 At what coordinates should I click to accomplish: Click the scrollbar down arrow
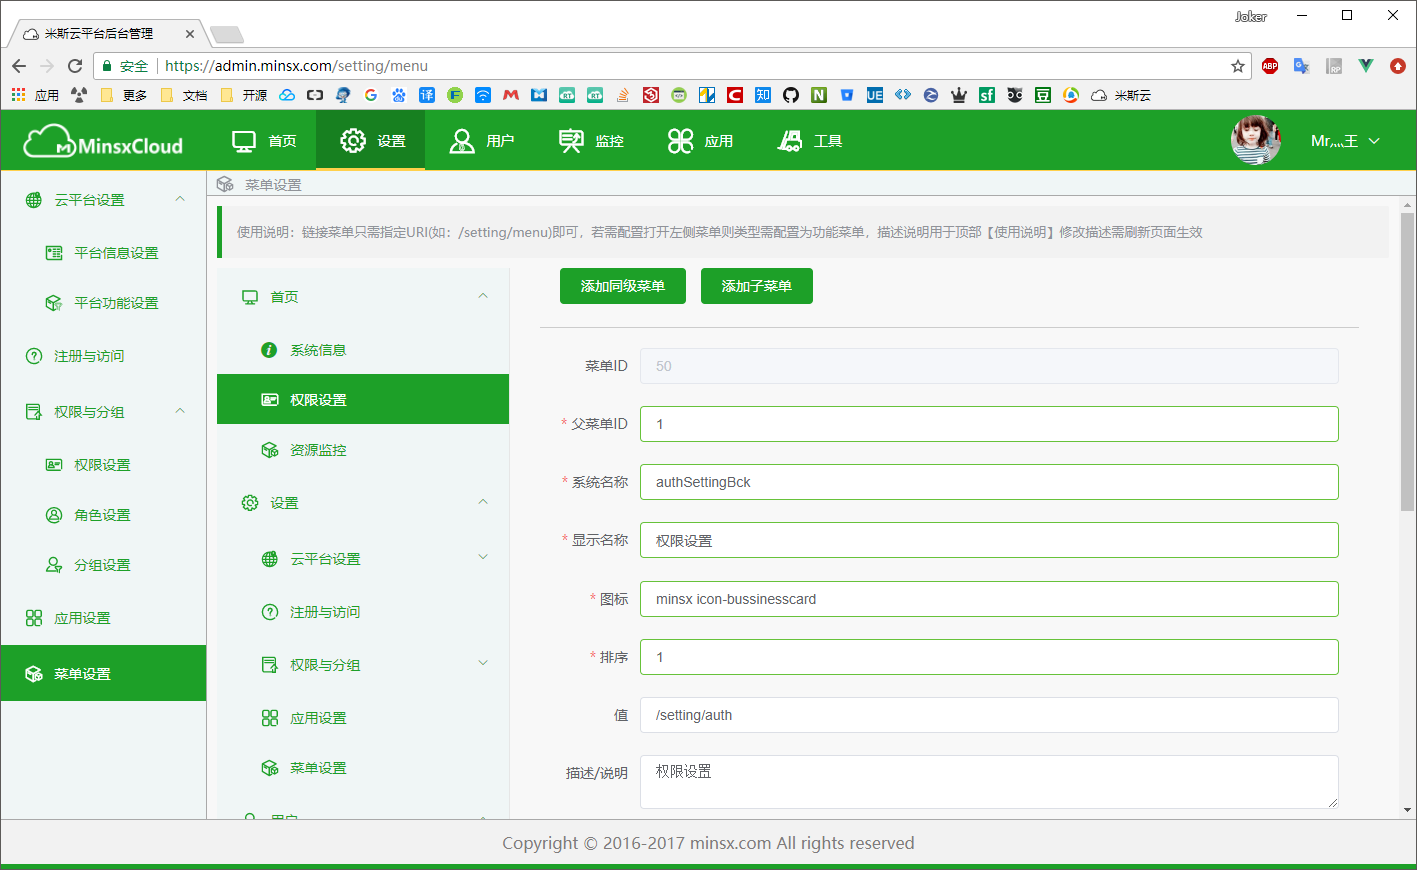1407,810
